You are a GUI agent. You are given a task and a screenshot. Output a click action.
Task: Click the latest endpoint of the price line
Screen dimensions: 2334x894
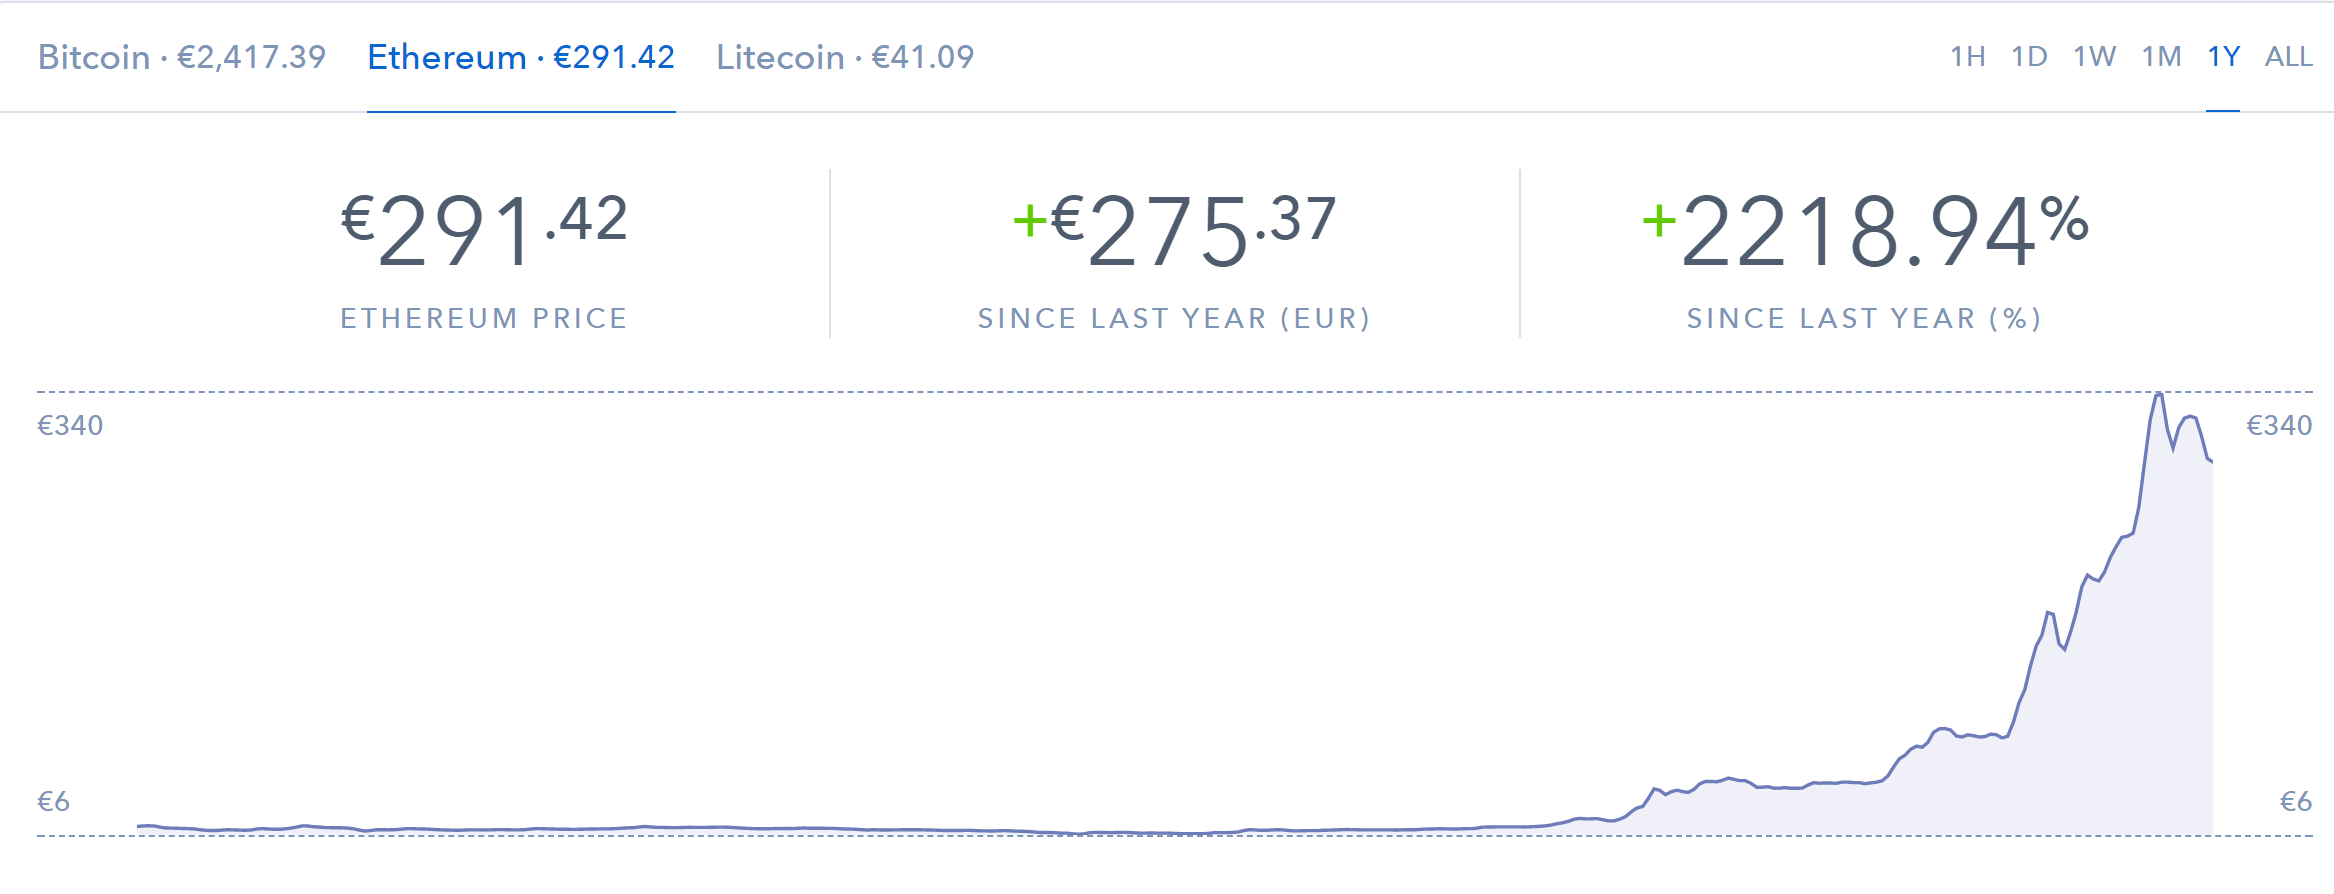click(2211, 461)
